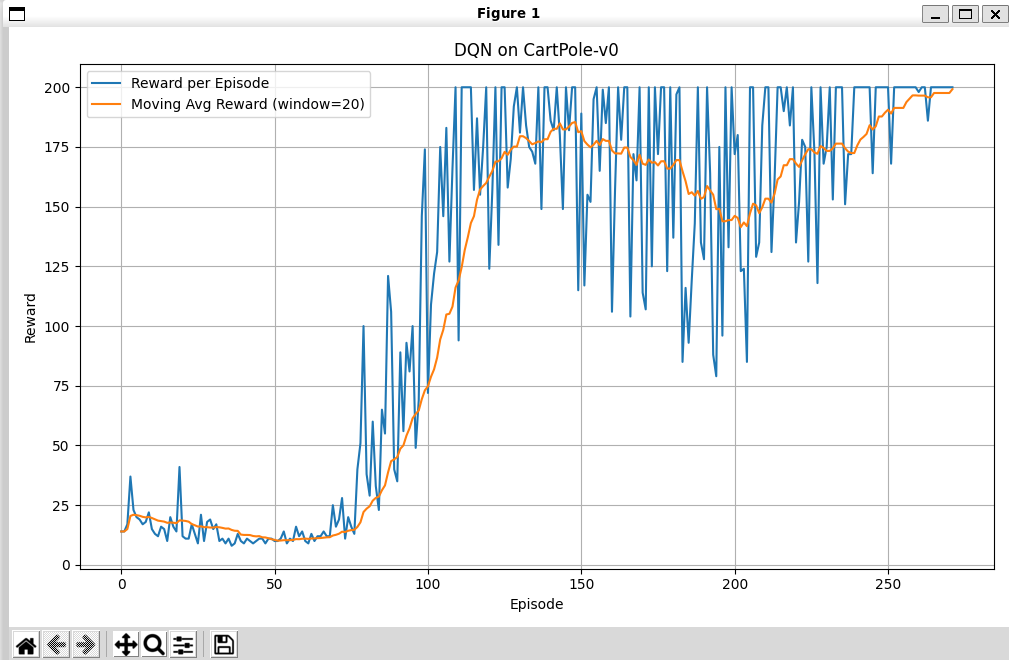
Task: Reset the view with the Home icon
Action: [26, 645]
